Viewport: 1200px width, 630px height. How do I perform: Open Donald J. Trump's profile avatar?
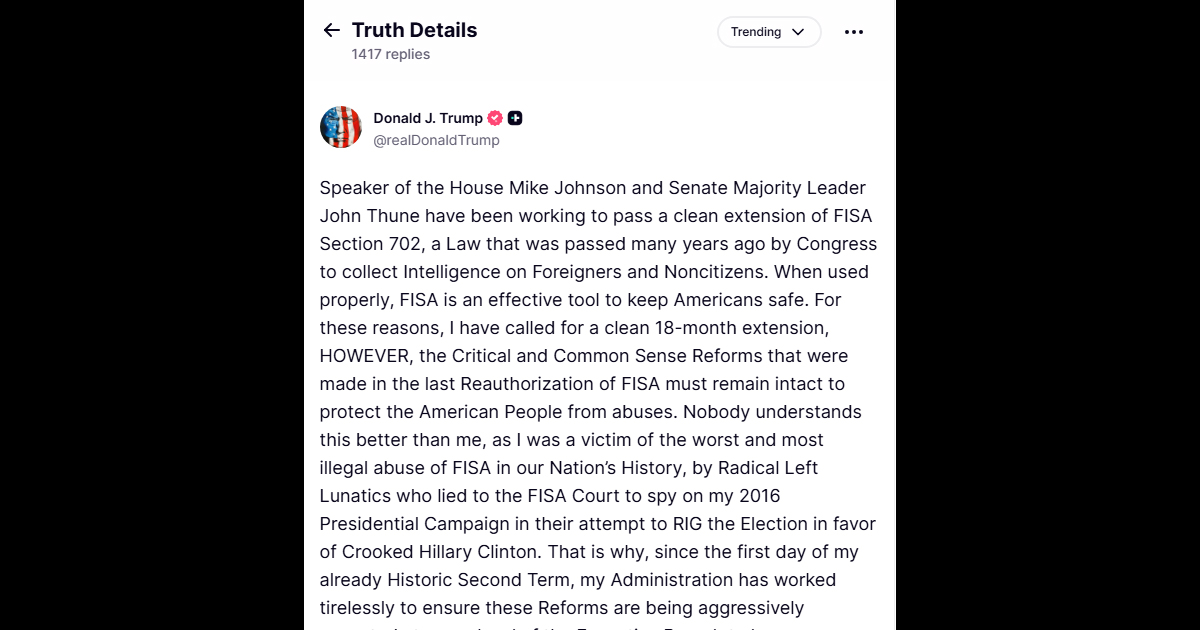(x=341, y=127)
